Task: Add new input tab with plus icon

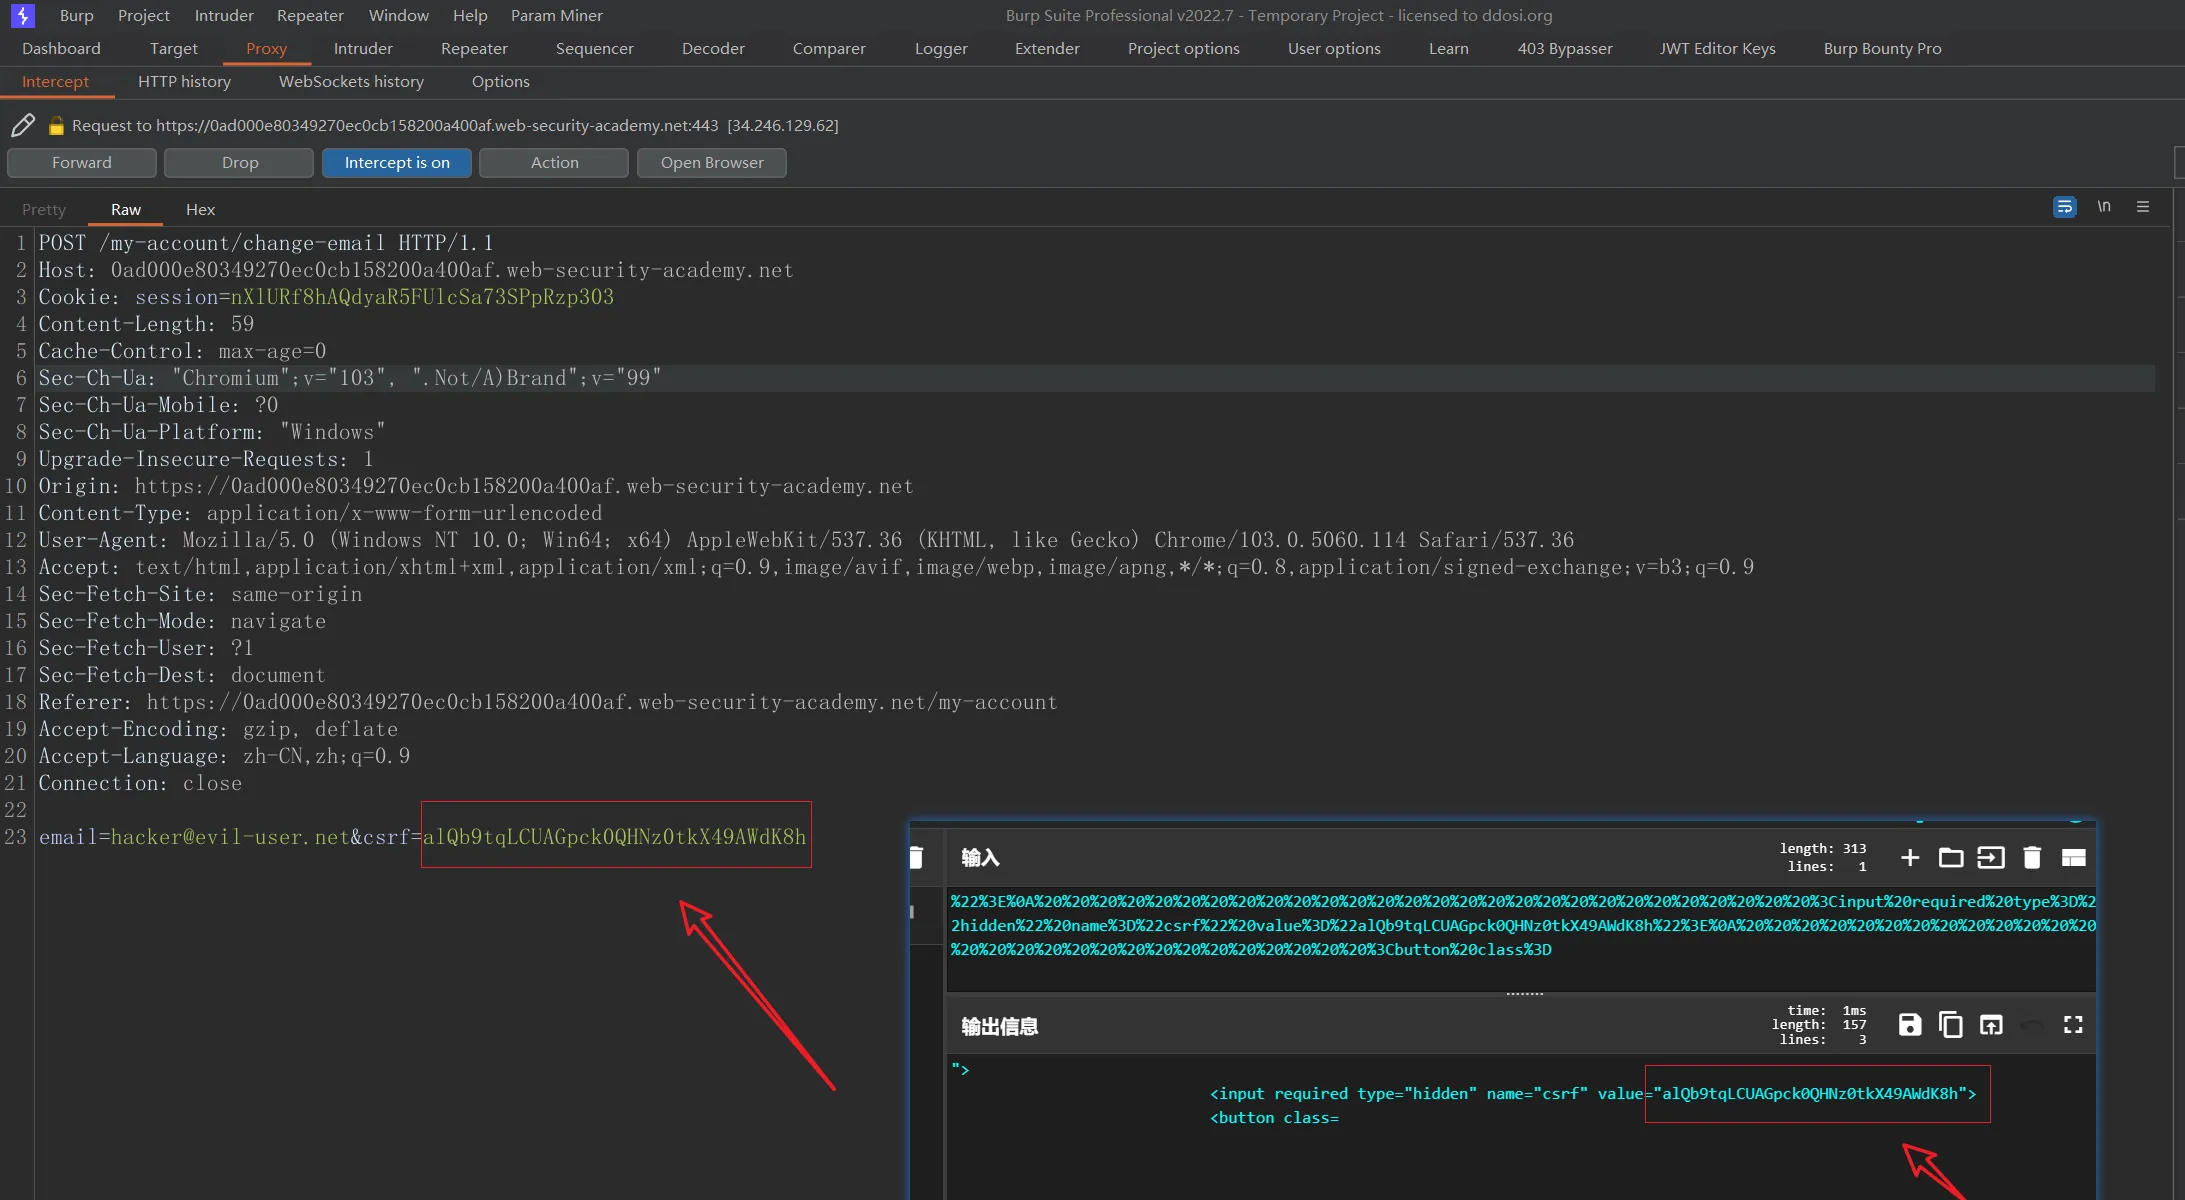Action: click(x=1910, y=857)
